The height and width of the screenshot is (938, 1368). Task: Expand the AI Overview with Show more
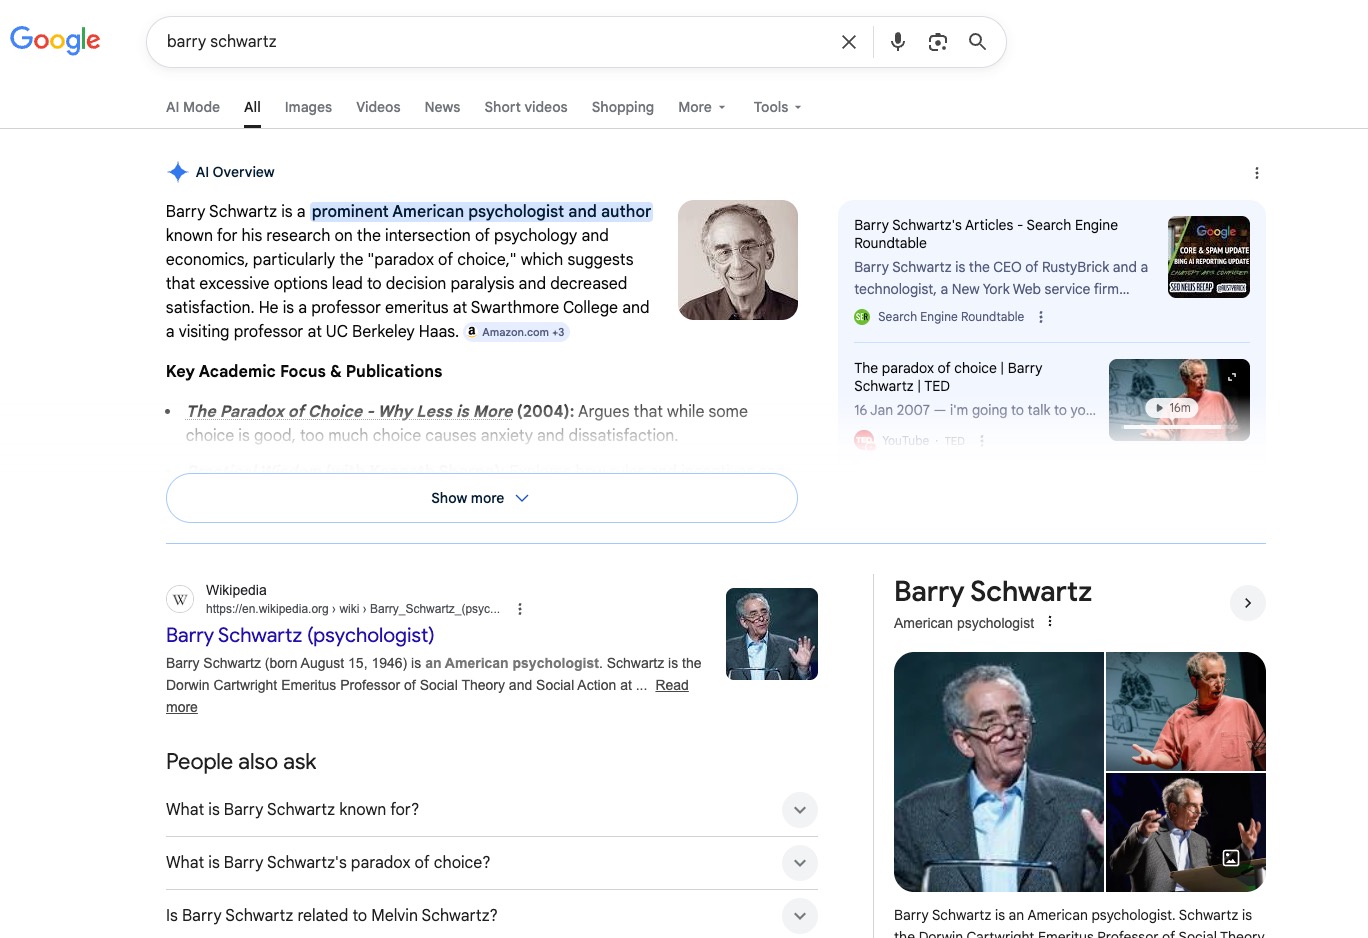[x=481, y=497]
